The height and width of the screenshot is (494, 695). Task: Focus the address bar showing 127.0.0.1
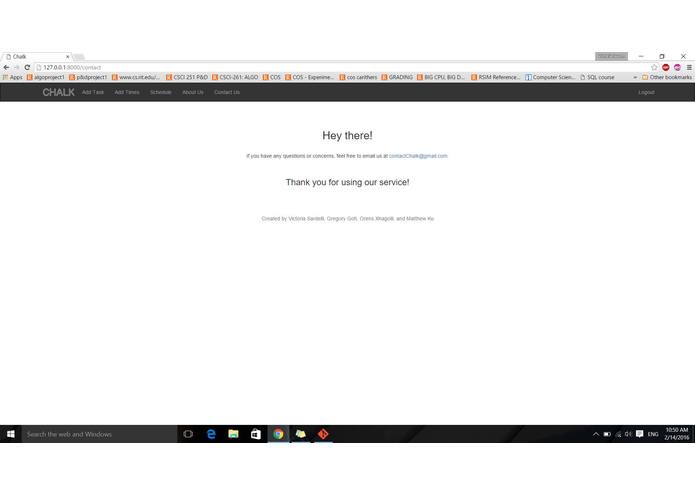[x=341, y=67]
